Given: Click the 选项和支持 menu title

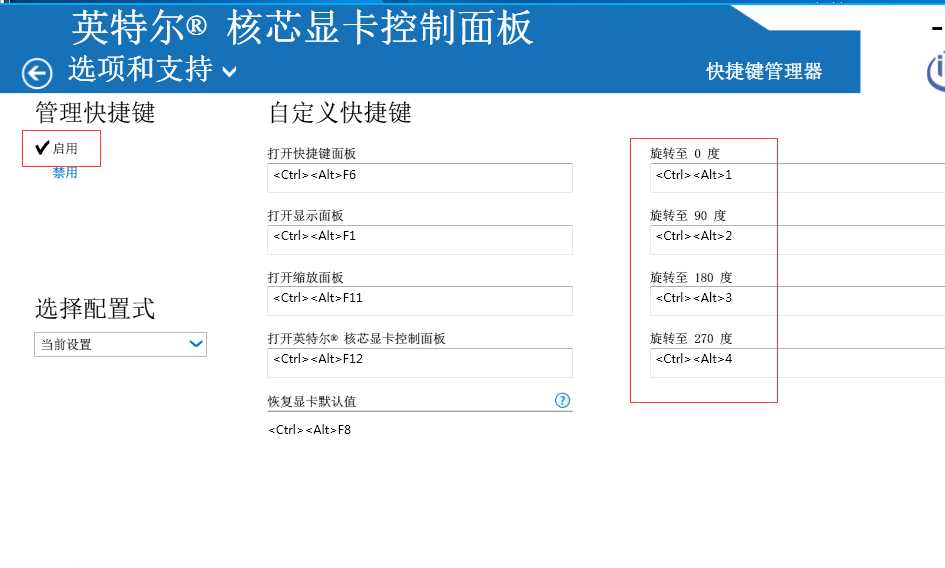Looking at the screenshot, I should click(x=140, y=69).
